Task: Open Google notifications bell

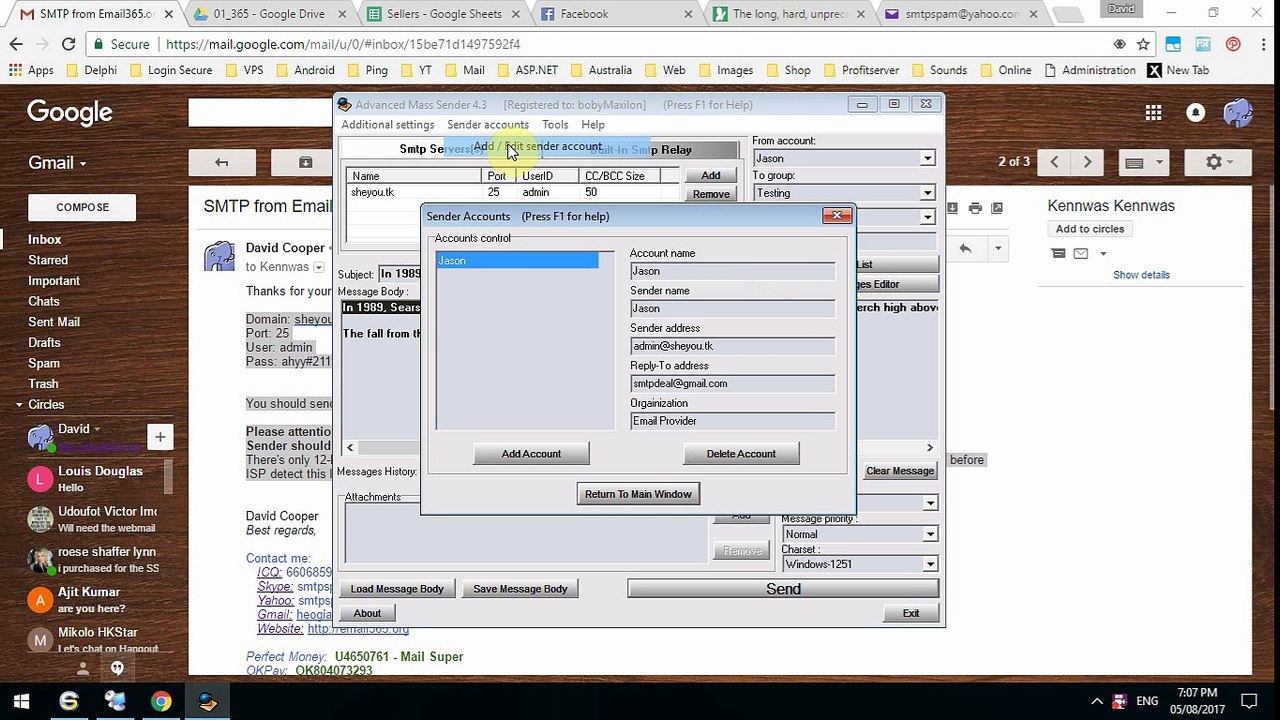Action: coord(1195,113)
